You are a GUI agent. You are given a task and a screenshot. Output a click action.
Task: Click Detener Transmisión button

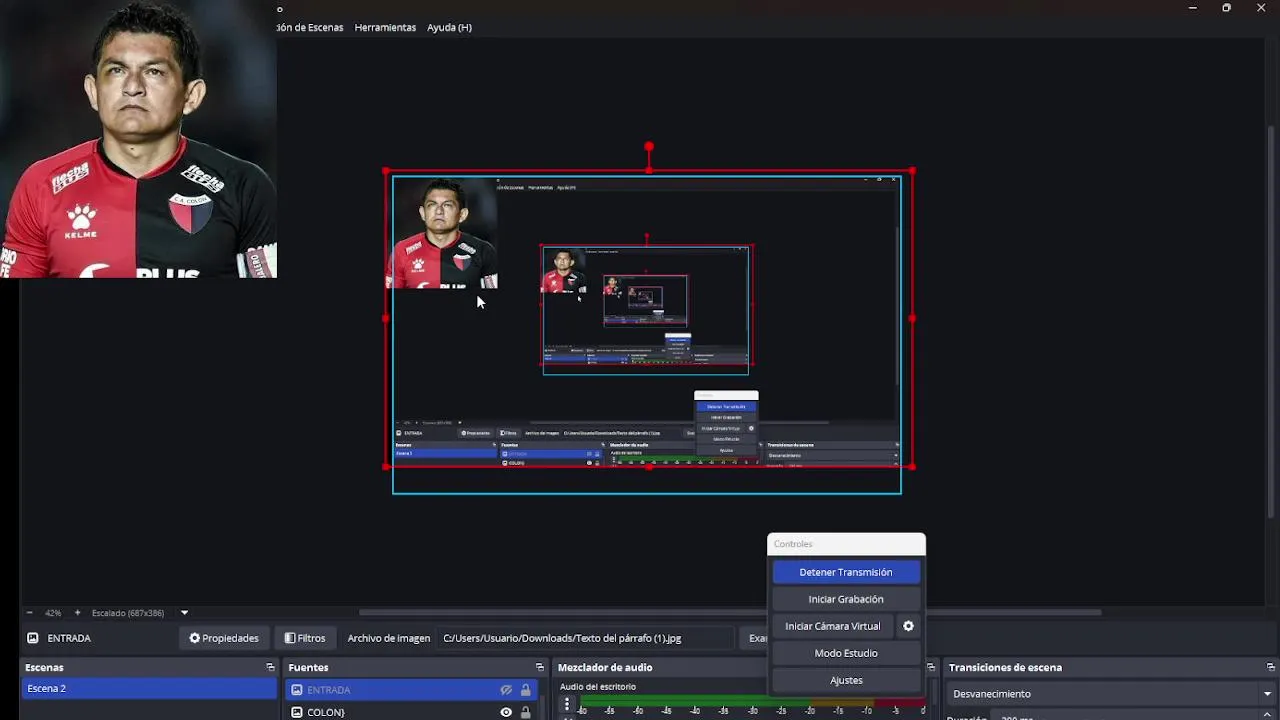(846, 572)
